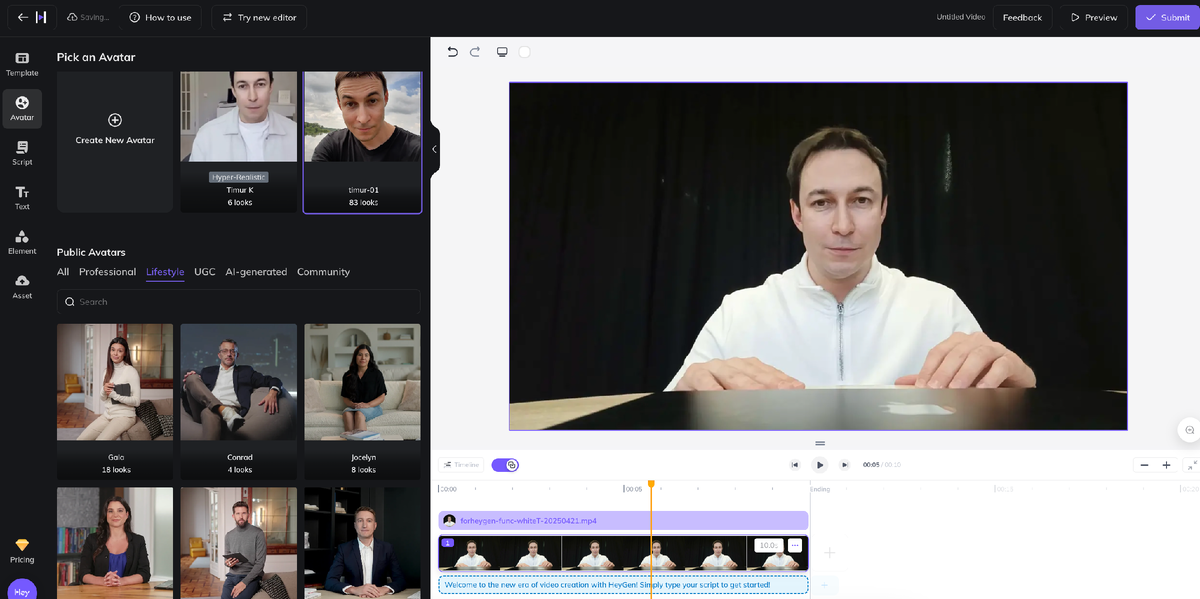Open the Text sidebar panel
Viewport: 1200px width, 599px height.
(22, 198)
